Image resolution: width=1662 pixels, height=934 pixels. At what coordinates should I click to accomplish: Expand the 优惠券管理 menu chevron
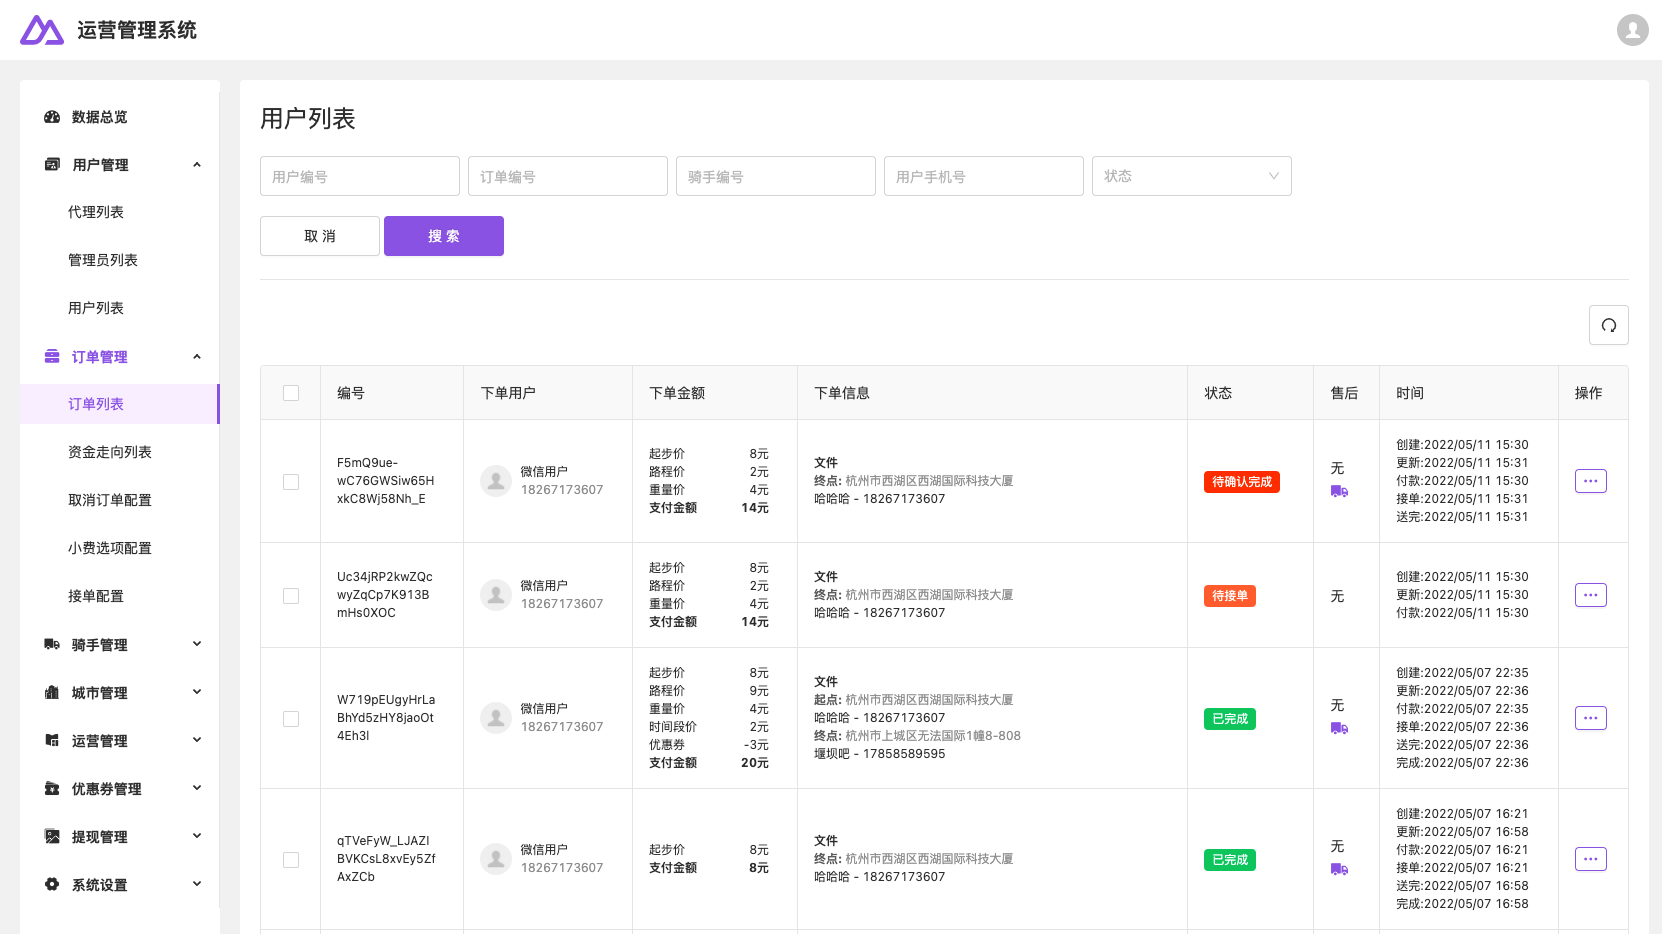click(x=197, y=788)
